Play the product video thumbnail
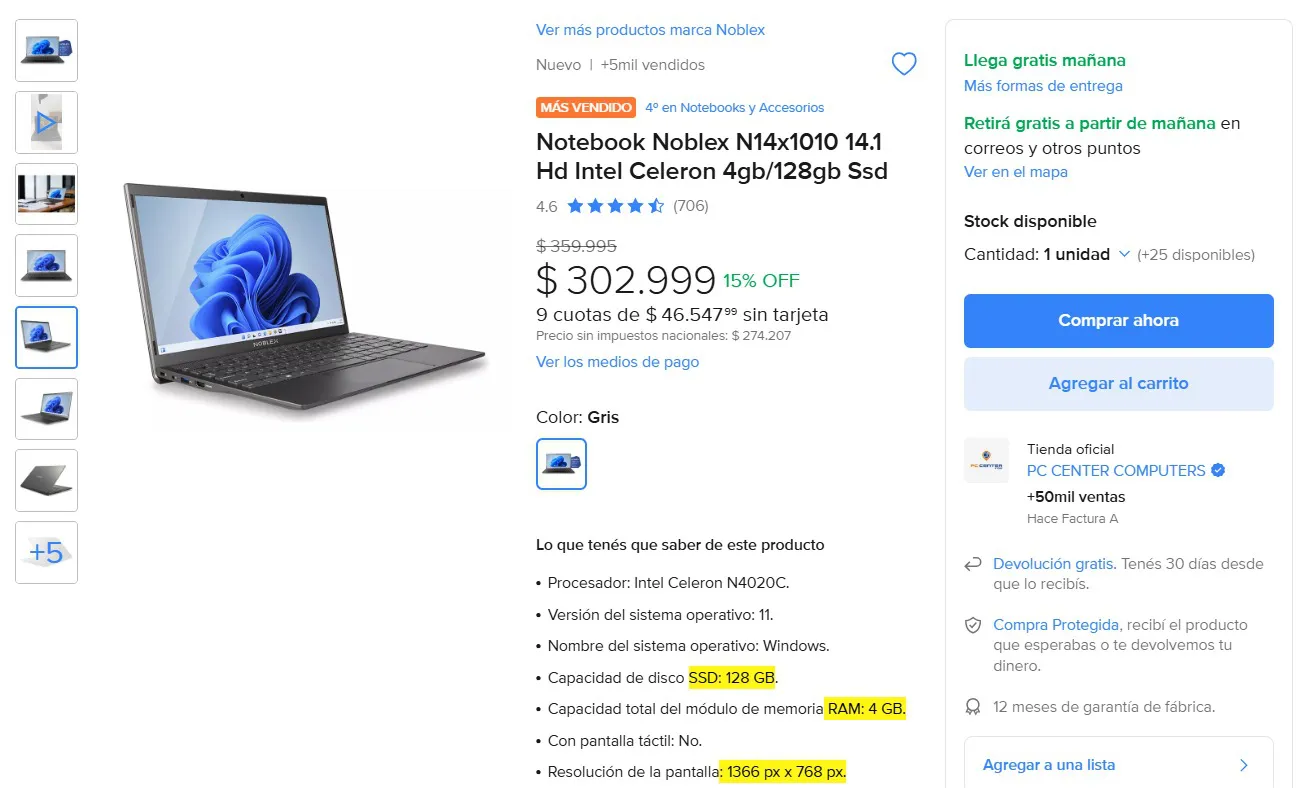The image size is (1315, 788). coord(46,122)
